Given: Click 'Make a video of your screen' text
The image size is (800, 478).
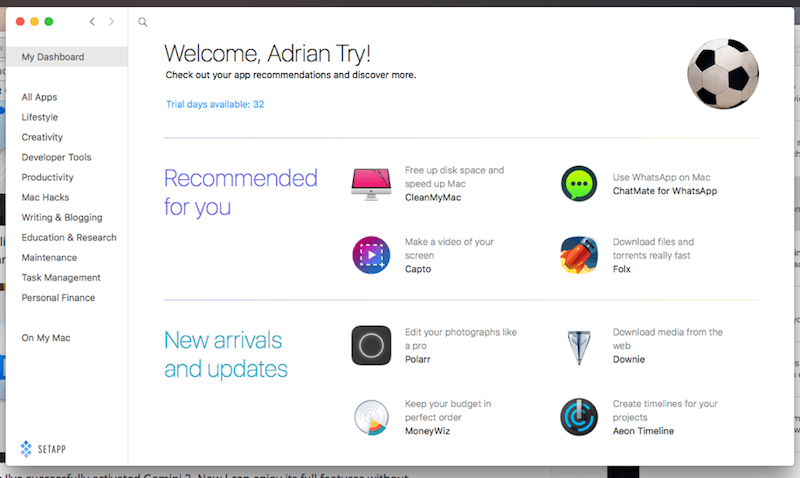Looking at the screenshot, I should coord(449,248).
